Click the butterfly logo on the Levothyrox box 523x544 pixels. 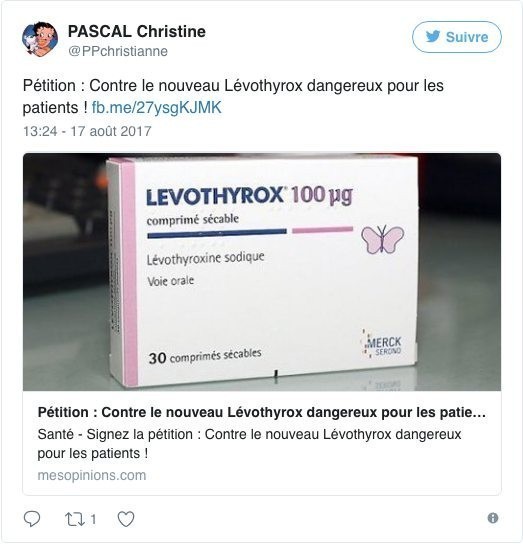click(382, 239)
